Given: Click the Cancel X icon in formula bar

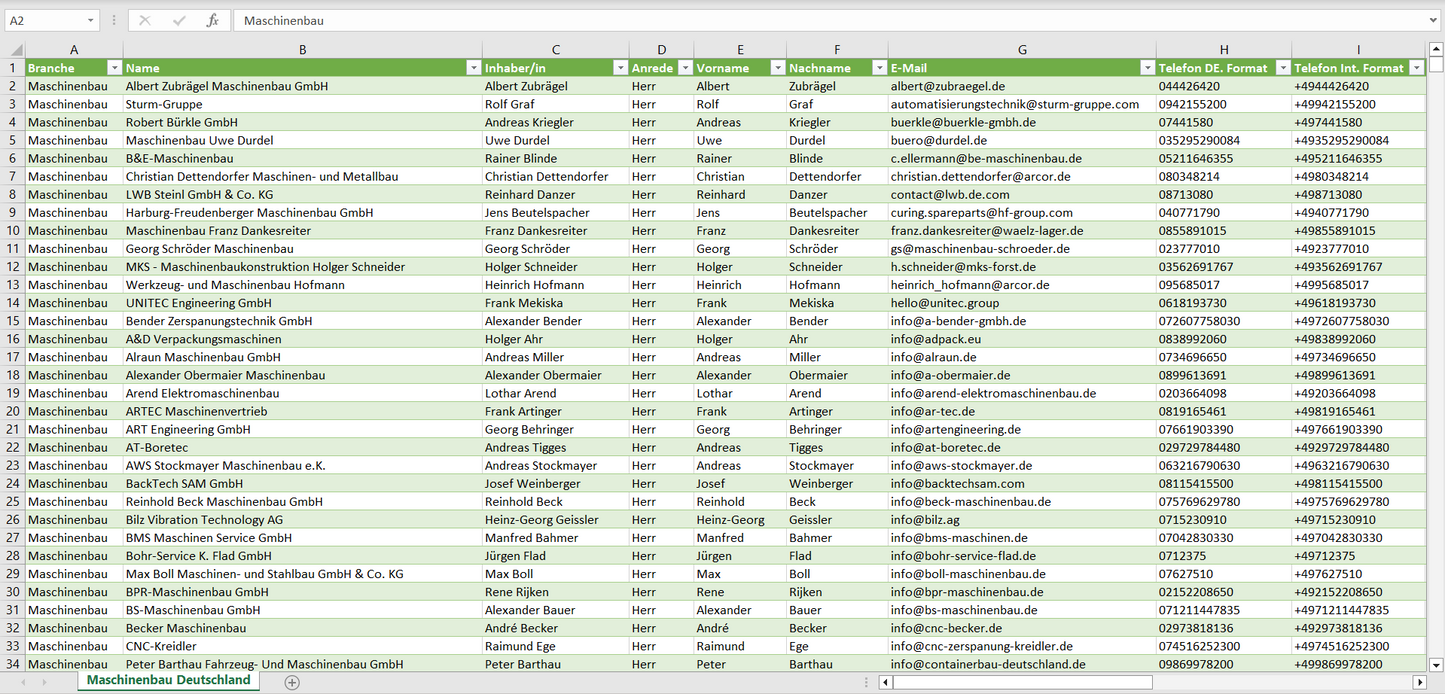Looking at the screenshot, I should coord(145,20).
